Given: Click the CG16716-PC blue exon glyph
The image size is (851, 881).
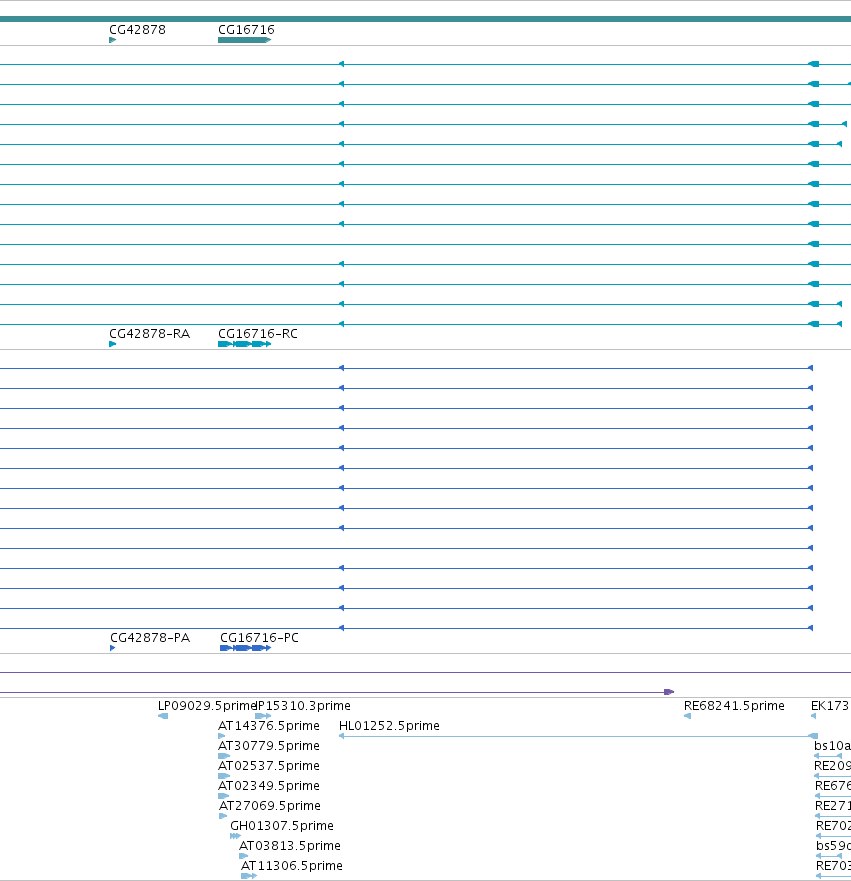Looking at the screenshot, I should tap(245, 648).
